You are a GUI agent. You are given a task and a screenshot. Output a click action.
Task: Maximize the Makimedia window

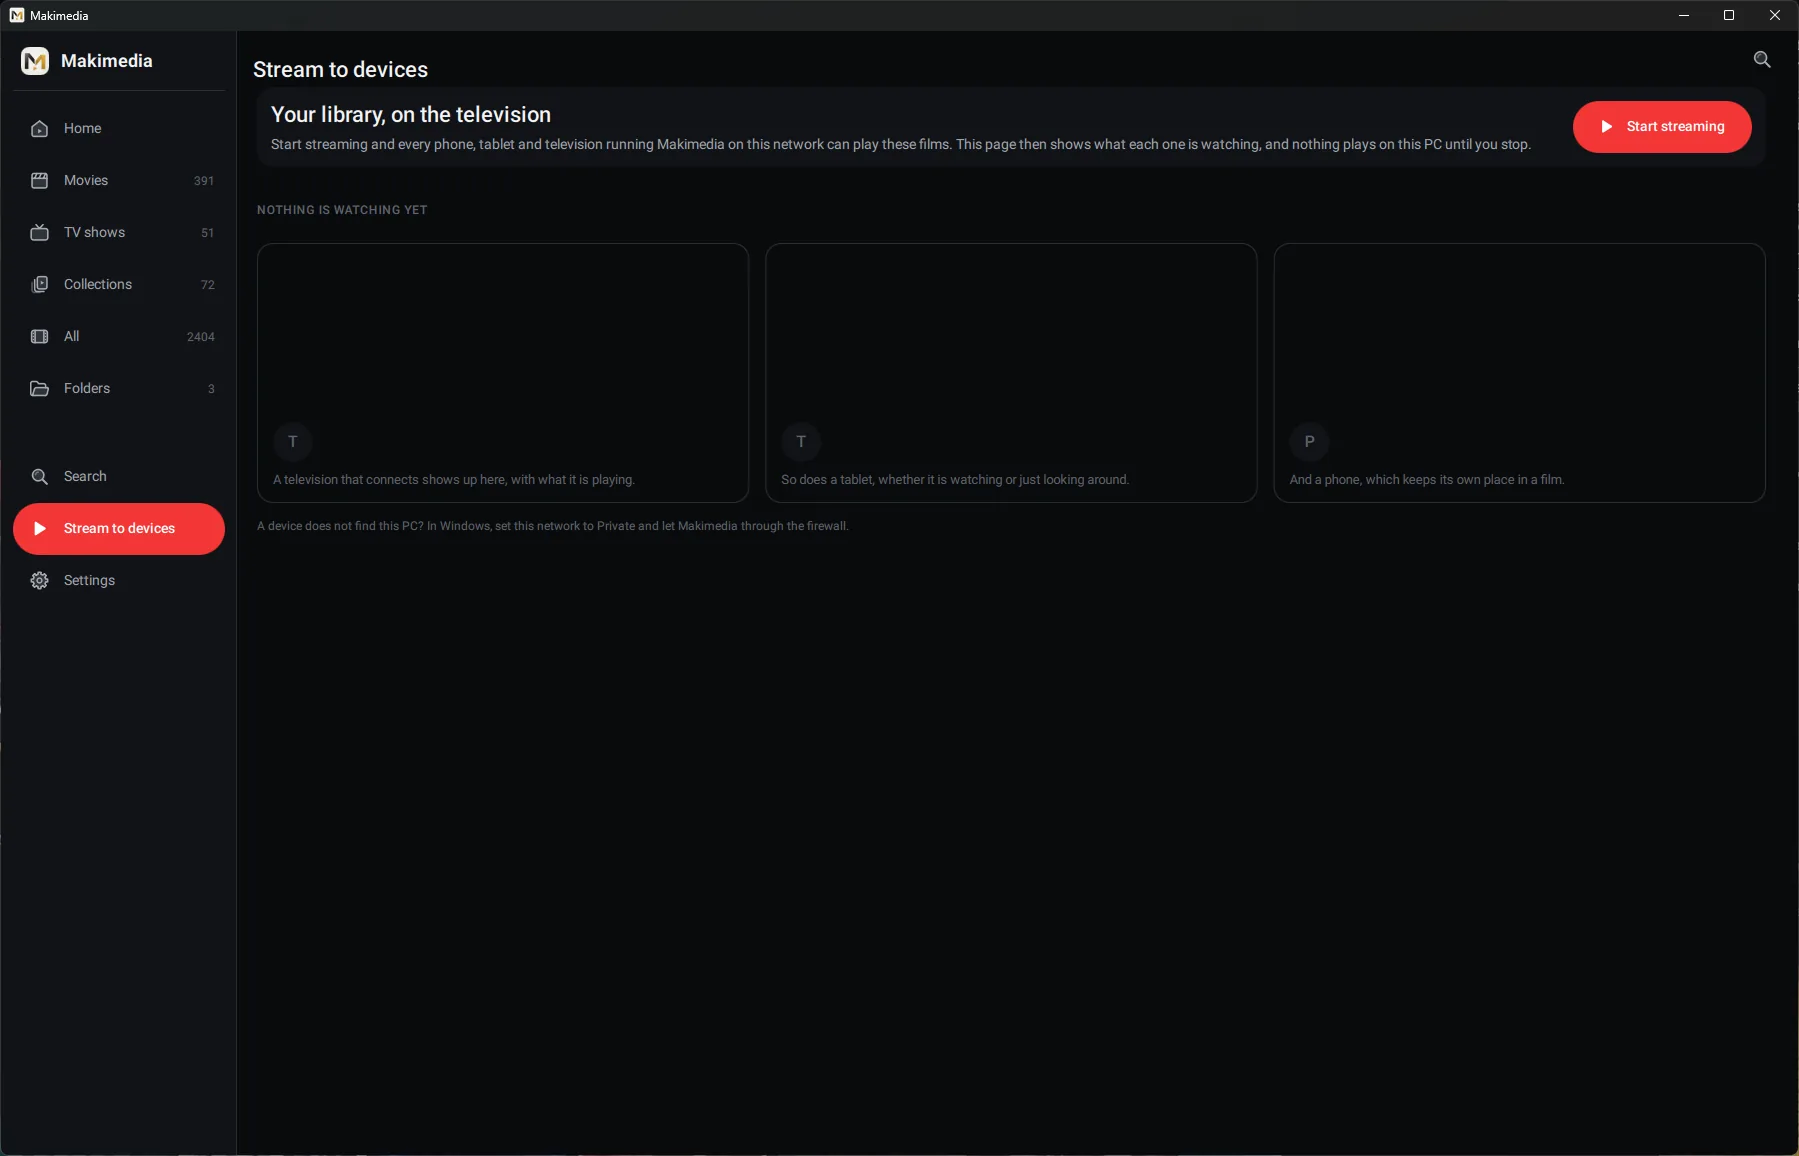click(x=1729, y=16)
